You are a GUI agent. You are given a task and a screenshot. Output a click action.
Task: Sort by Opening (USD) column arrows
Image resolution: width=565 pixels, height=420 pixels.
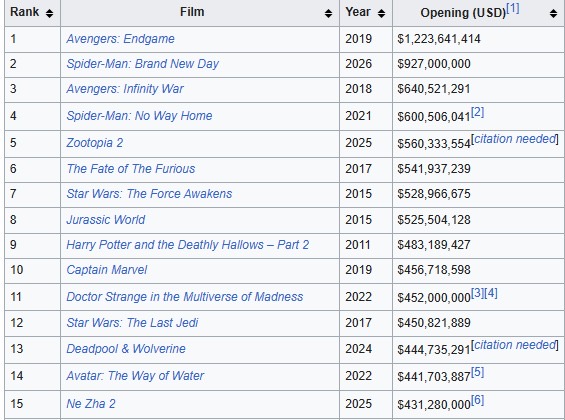(x=553, y=13)
